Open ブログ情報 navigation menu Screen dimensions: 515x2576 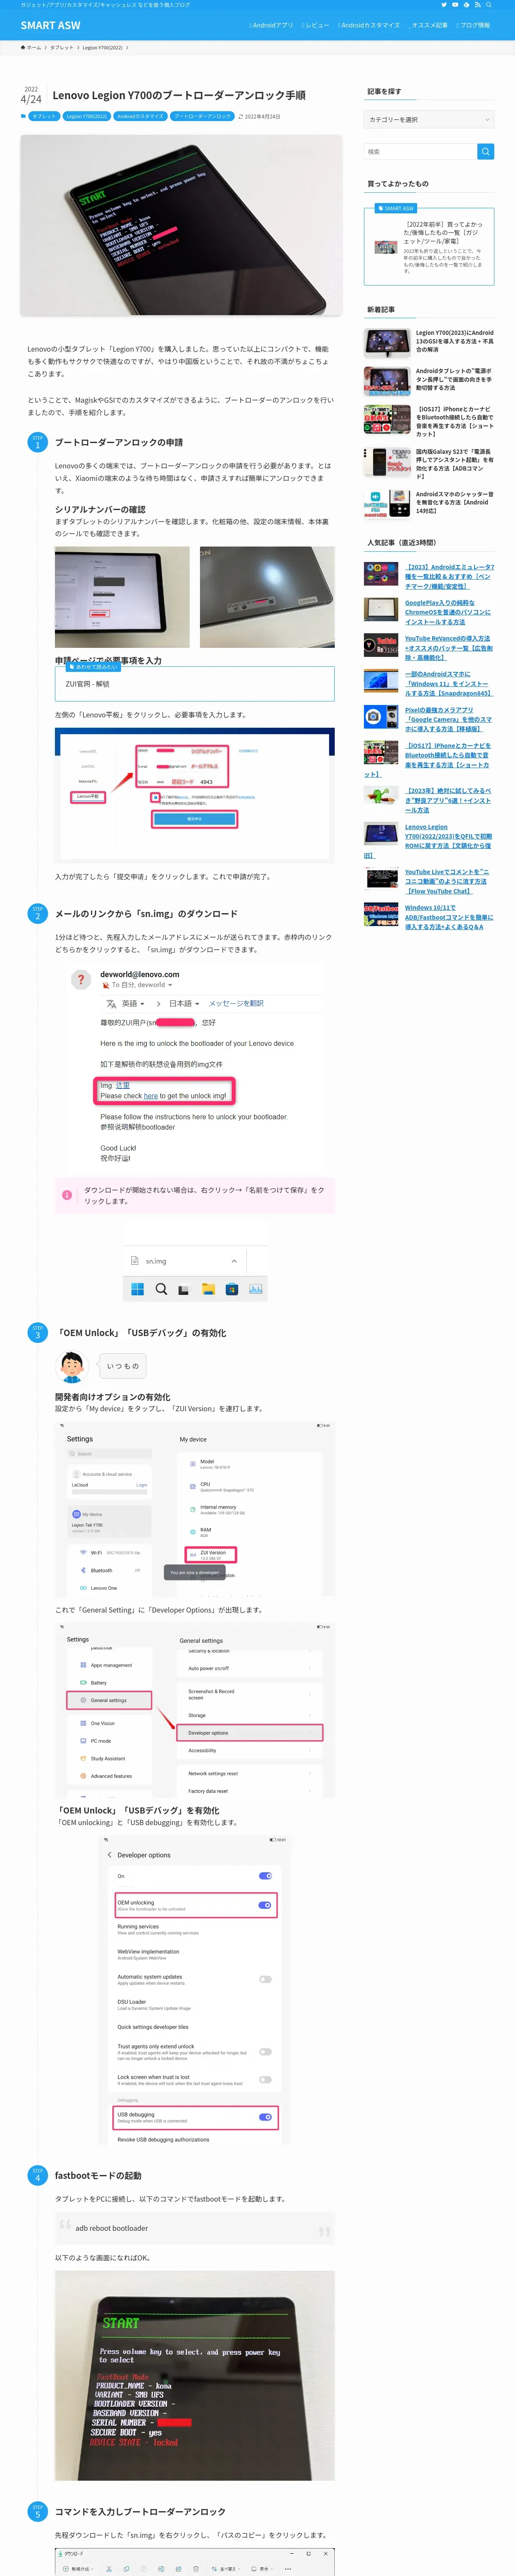coord(473,25)
